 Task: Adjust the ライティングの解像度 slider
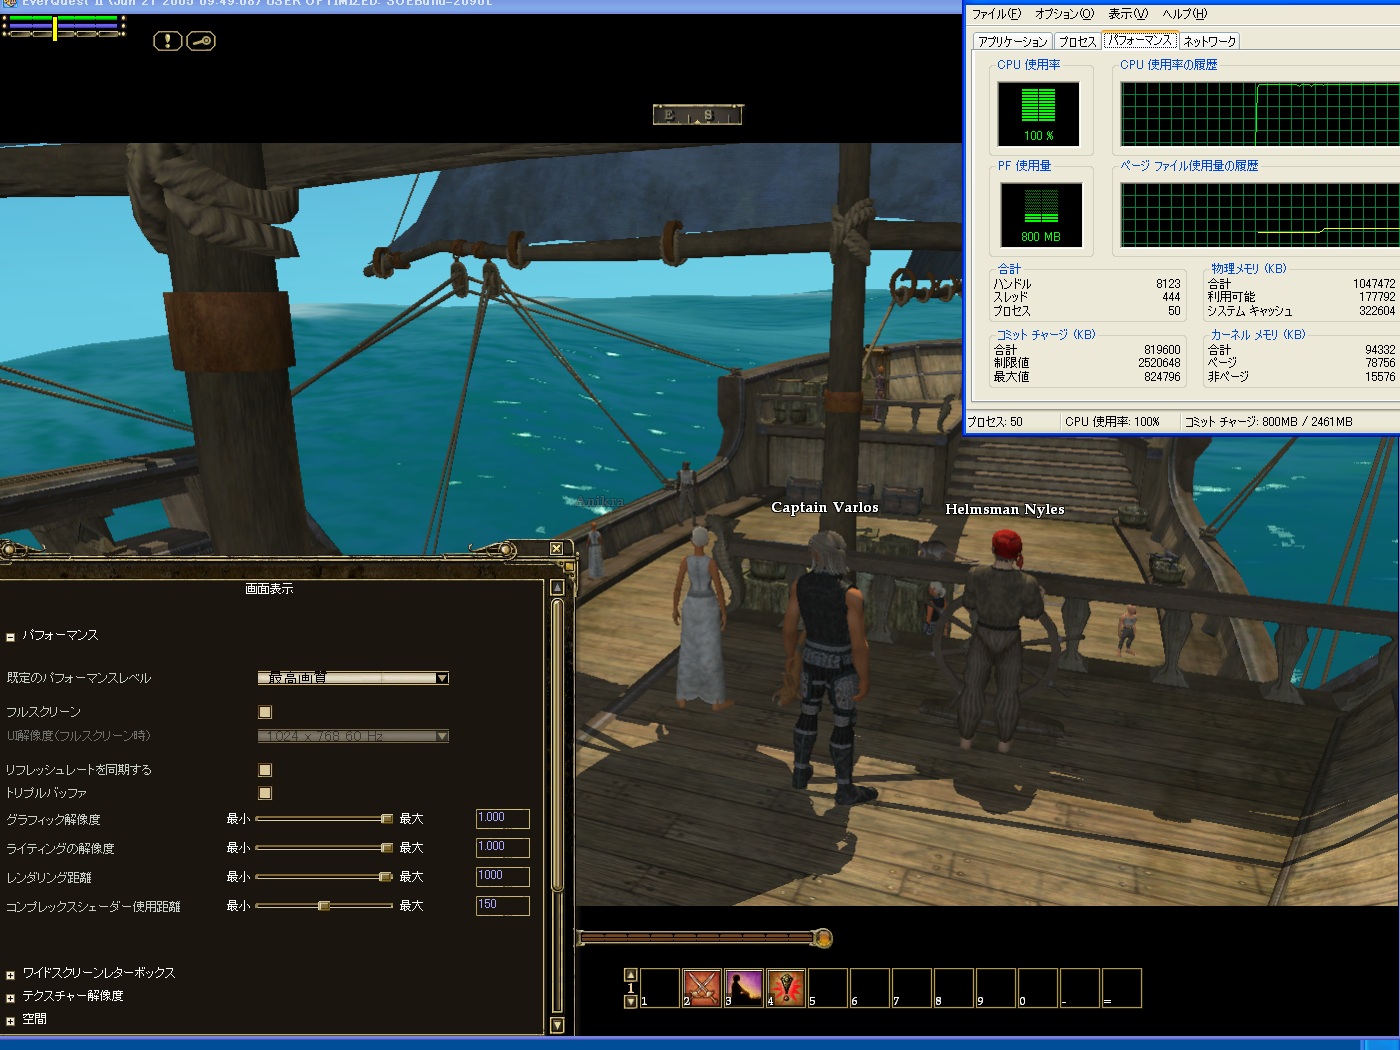click(324, 848)
